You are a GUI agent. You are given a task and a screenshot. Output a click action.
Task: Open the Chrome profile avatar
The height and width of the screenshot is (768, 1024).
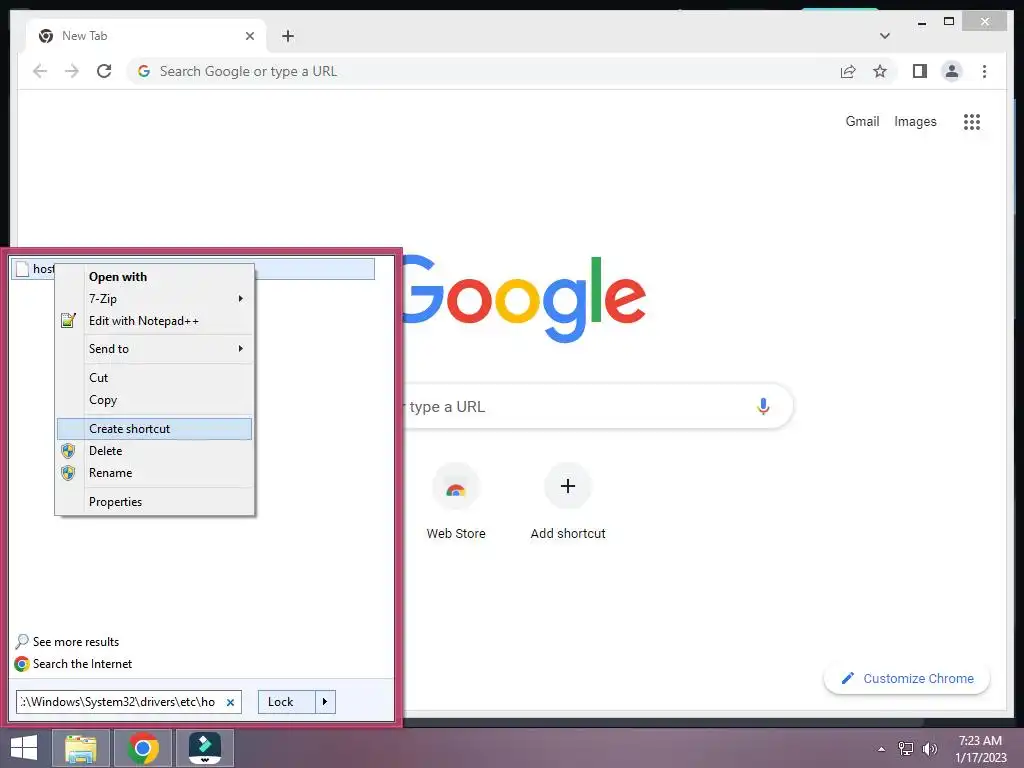[x=952, y=71]
